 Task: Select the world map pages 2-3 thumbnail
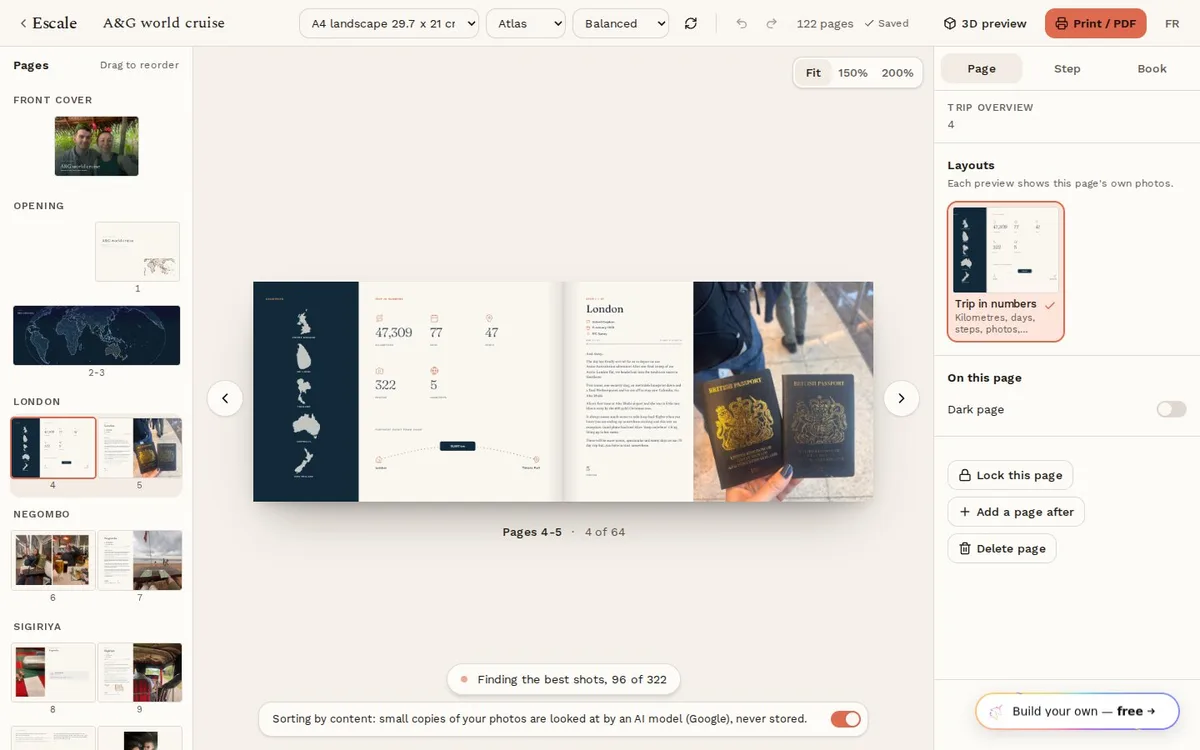97,335
